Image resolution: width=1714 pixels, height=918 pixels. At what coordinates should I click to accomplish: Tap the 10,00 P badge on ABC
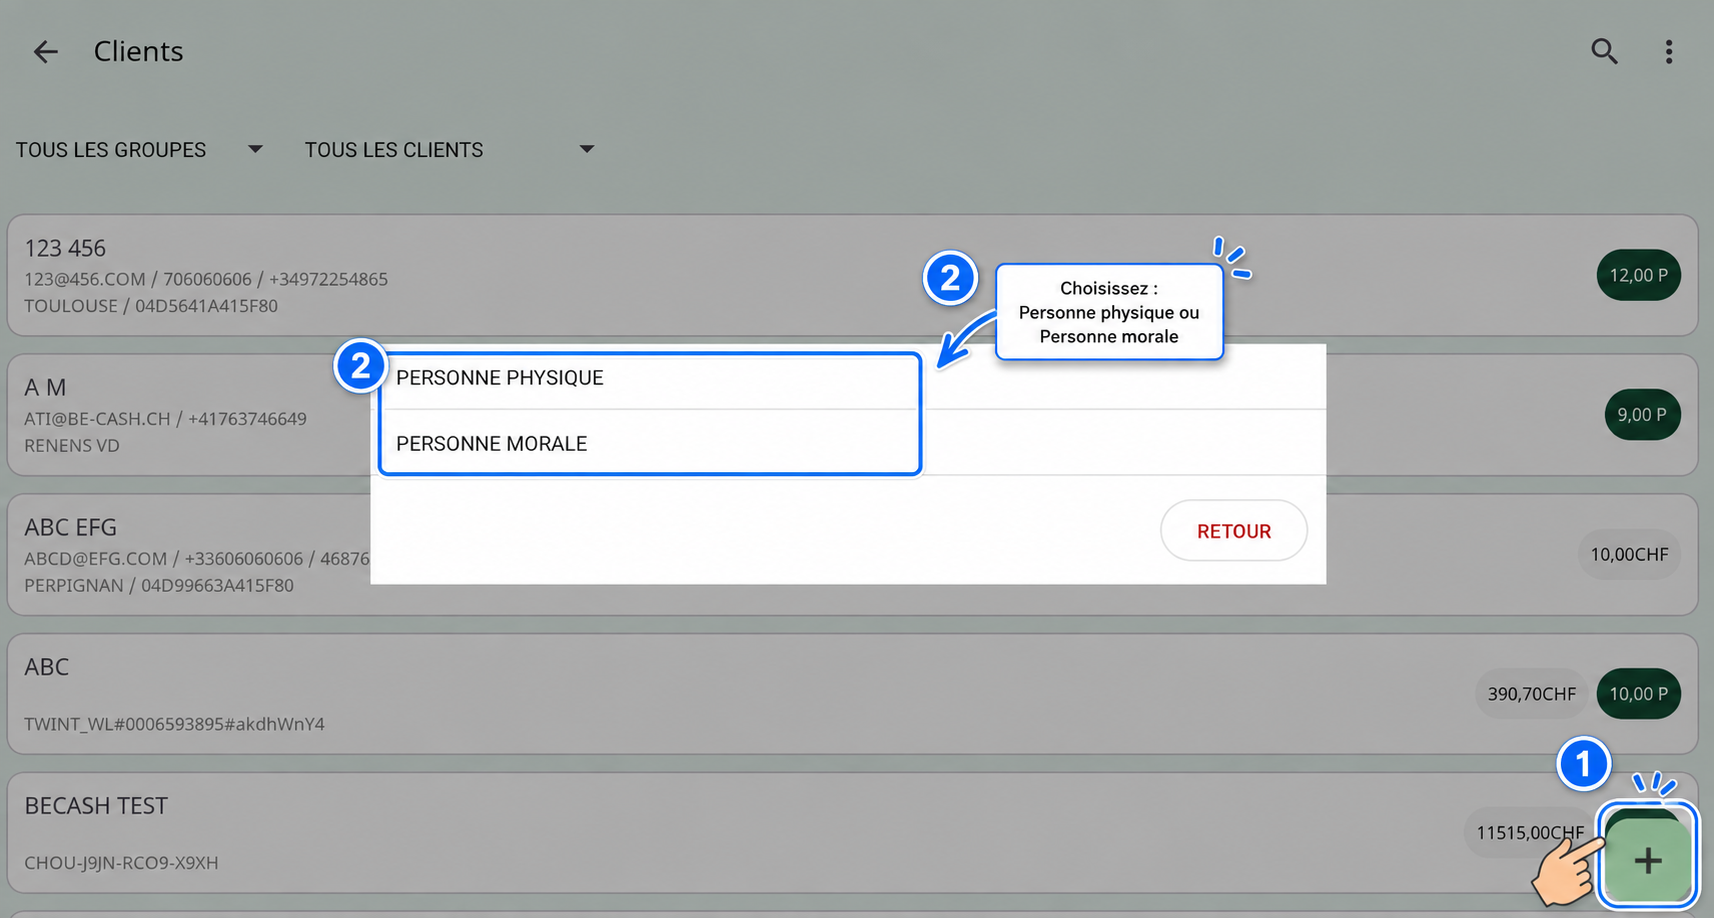1638,694
